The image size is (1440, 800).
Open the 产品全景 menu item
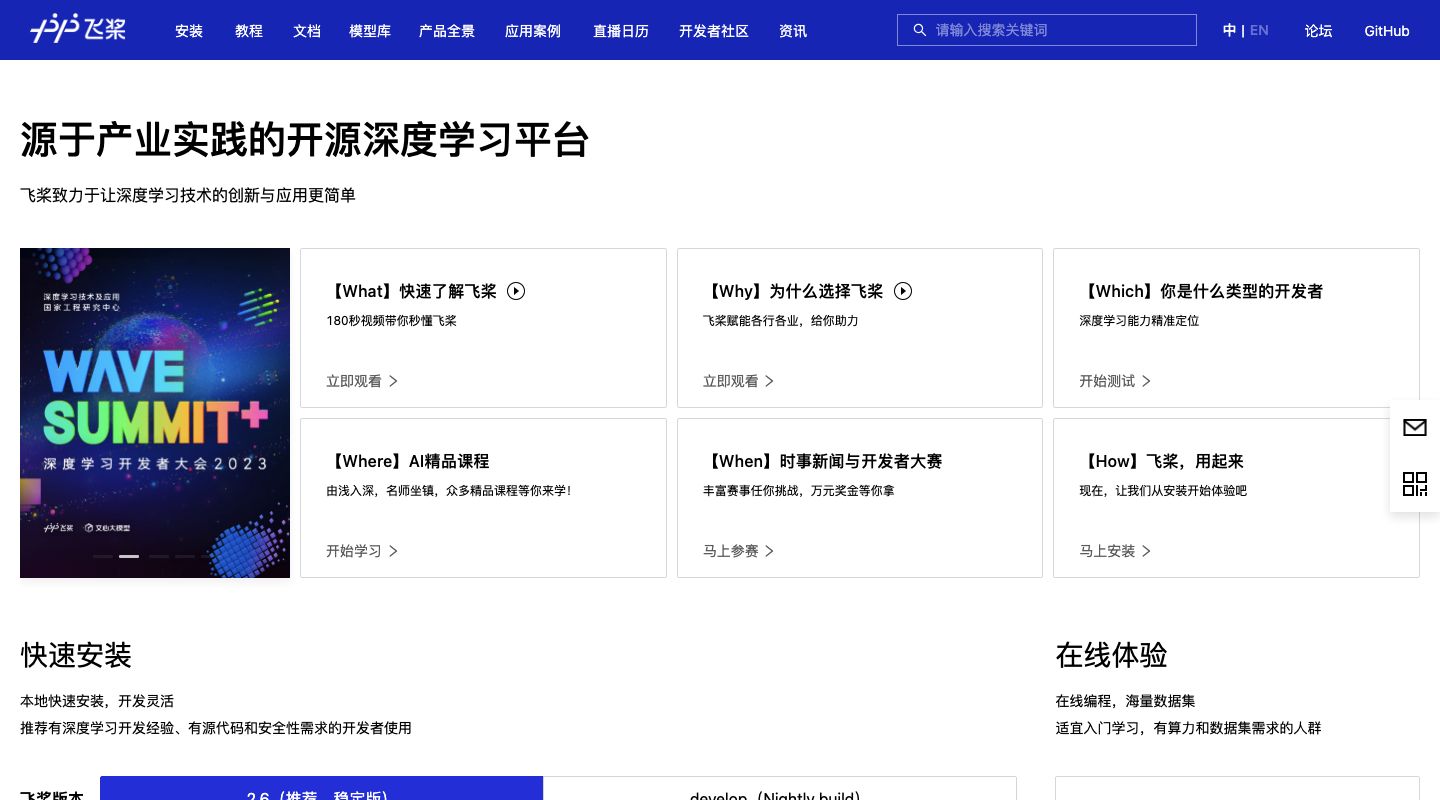click(x=447, y=31)
